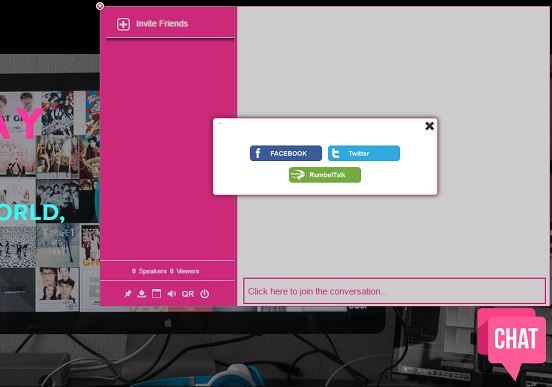
Task: Click the pop-out window icon
Action: pyautogui.click(x=156, y=293)
